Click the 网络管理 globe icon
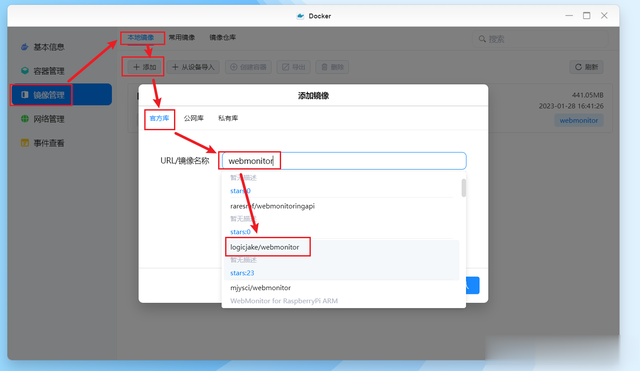 24,119
